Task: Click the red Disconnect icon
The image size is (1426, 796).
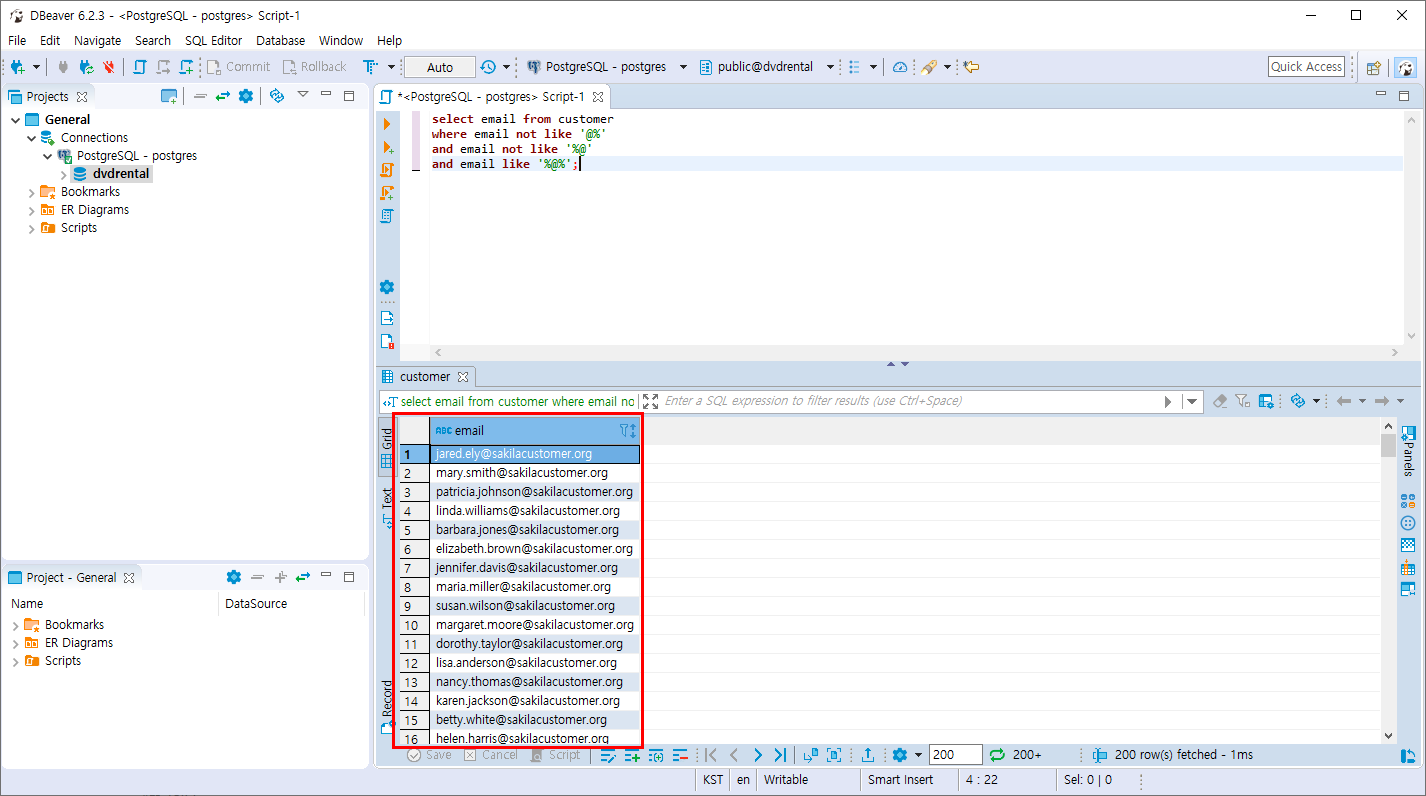Action: click(109, 67)
